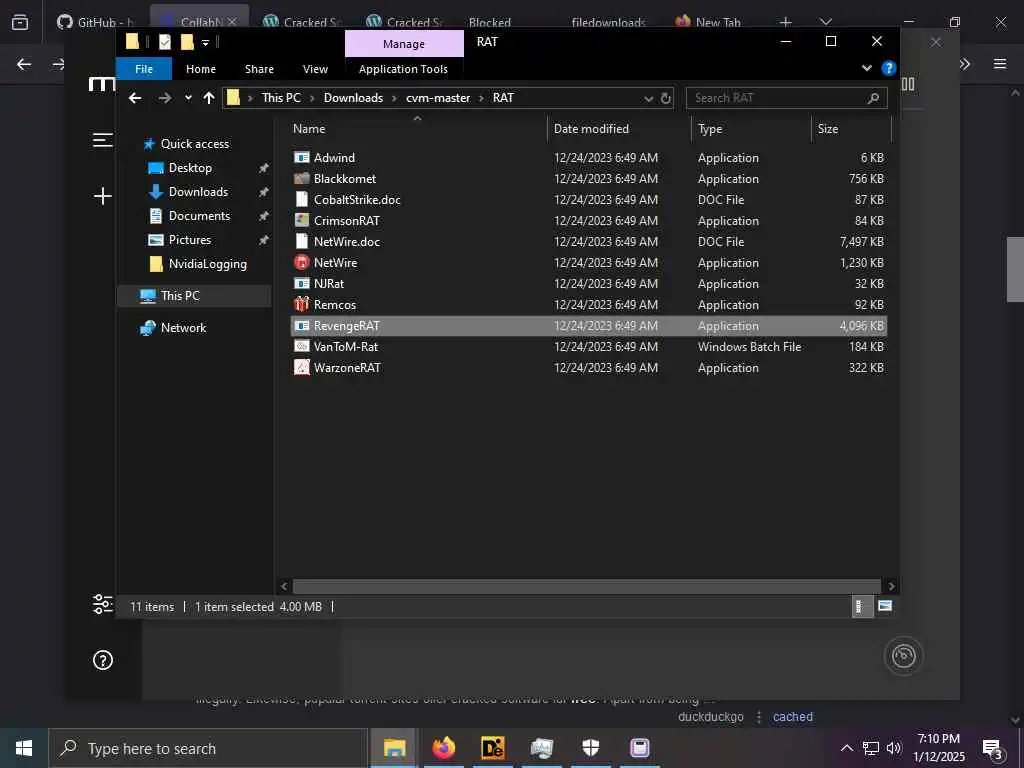Open Firefox from the taskbar
The width and height of the screenshot is (1024, 768).
coord(443,748)
